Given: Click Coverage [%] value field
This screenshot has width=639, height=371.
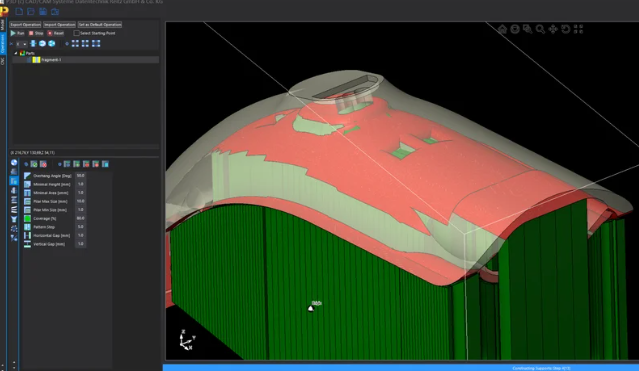Looking at the screenshot, I should click(81, 219).
